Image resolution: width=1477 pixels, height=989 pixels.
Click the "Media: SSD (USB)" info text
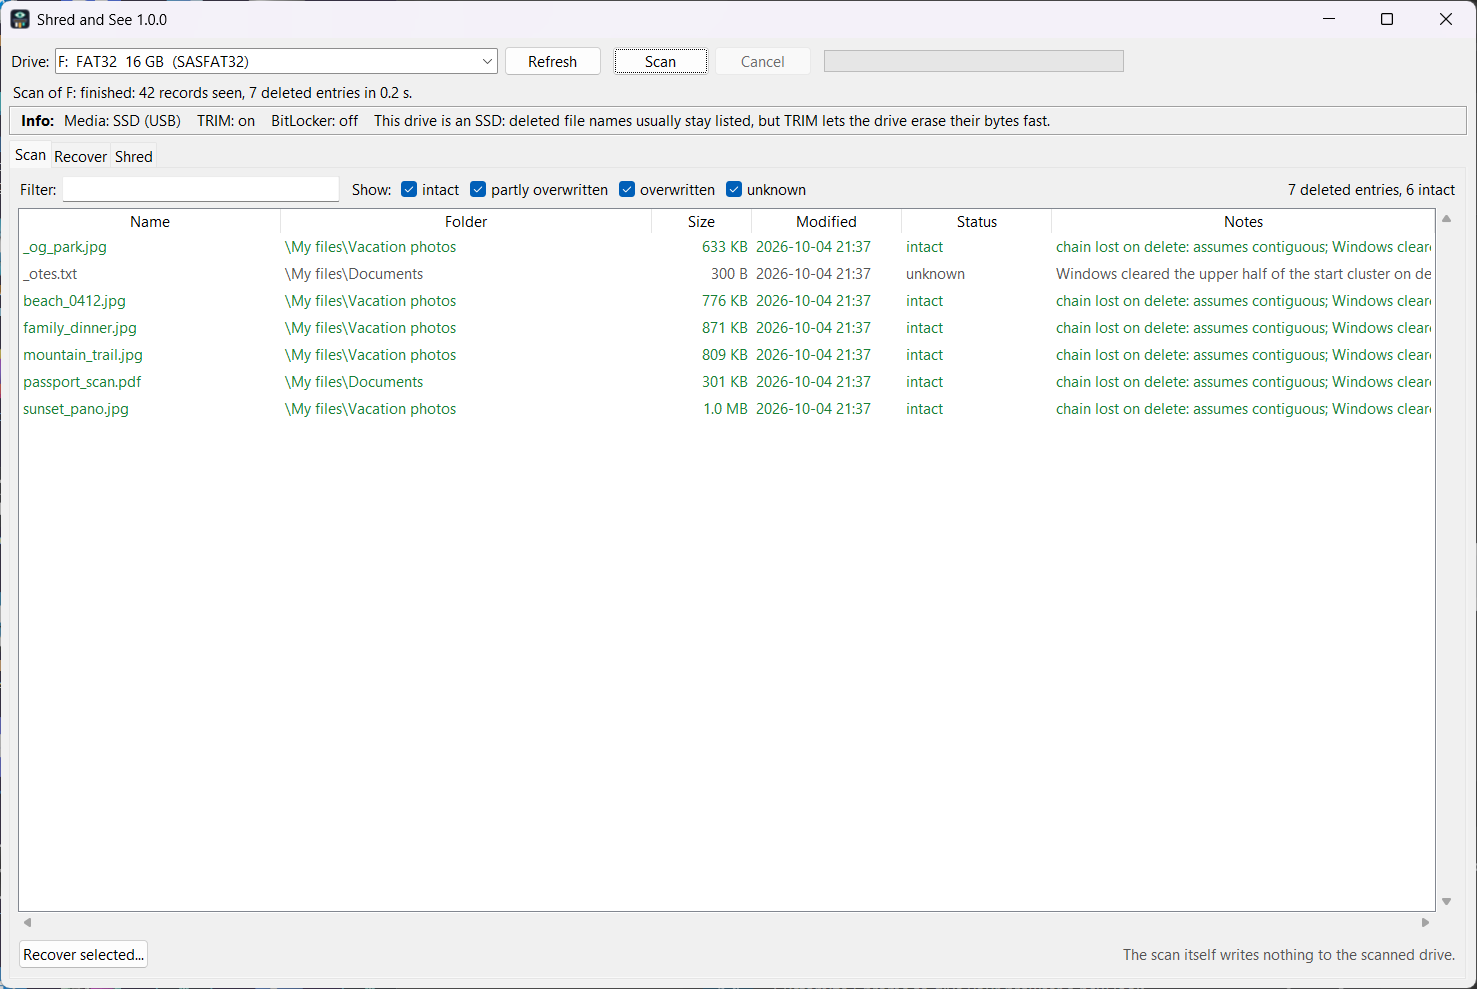click(122, 121)
